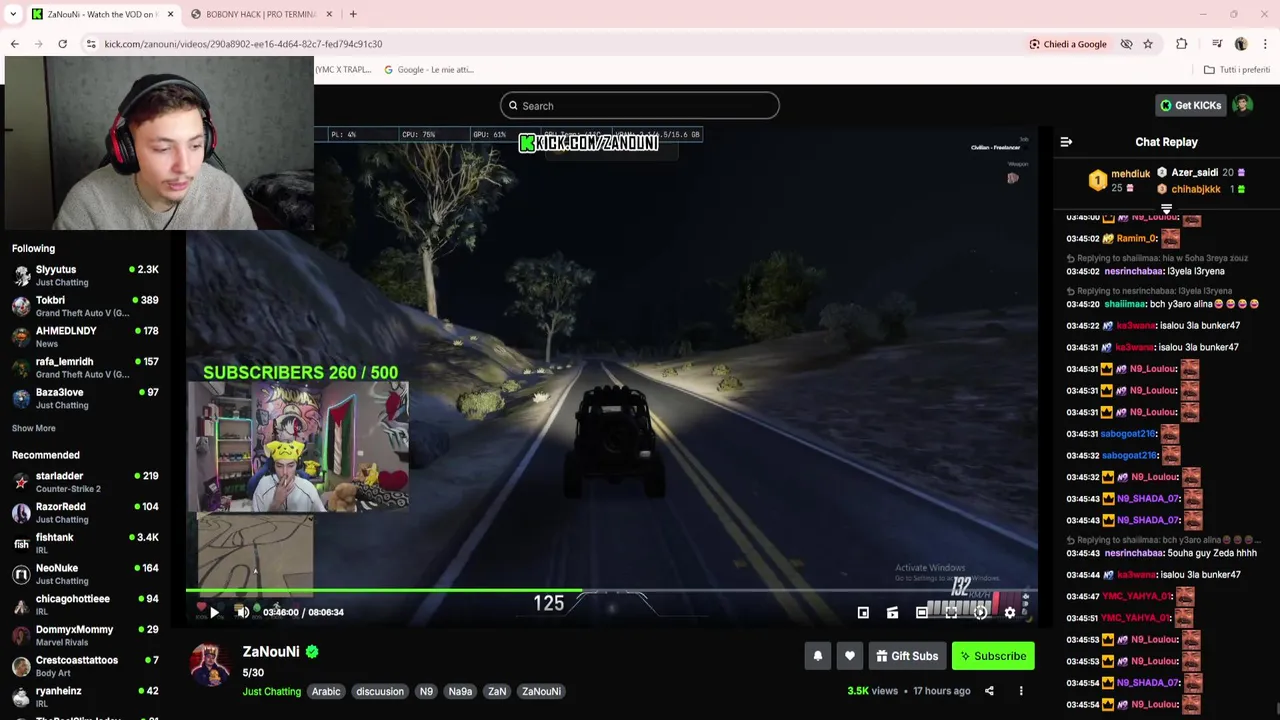Toggle the notification bell for ZaNouNi
The height and width of the screenshot is (720, 1280).
coord(817,656)
